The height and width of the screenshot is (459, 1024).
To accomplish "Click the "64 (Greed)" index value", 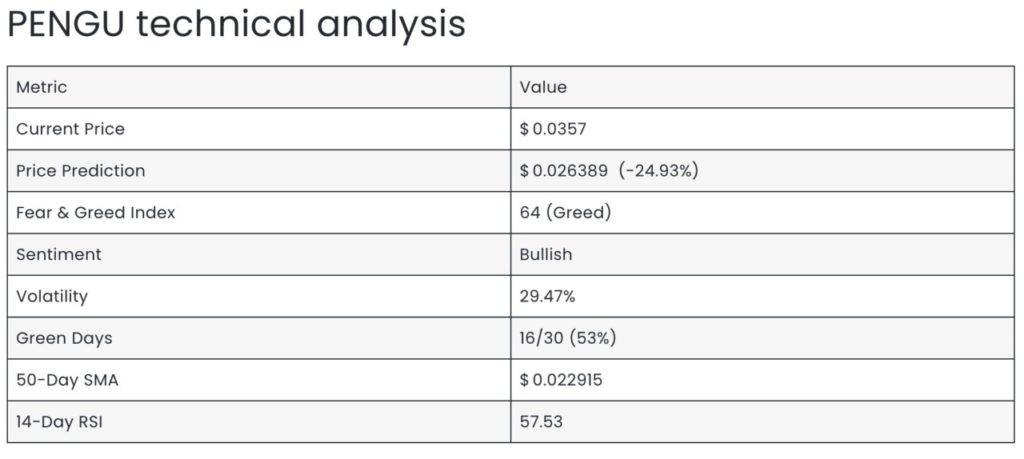I will point(565,213).
